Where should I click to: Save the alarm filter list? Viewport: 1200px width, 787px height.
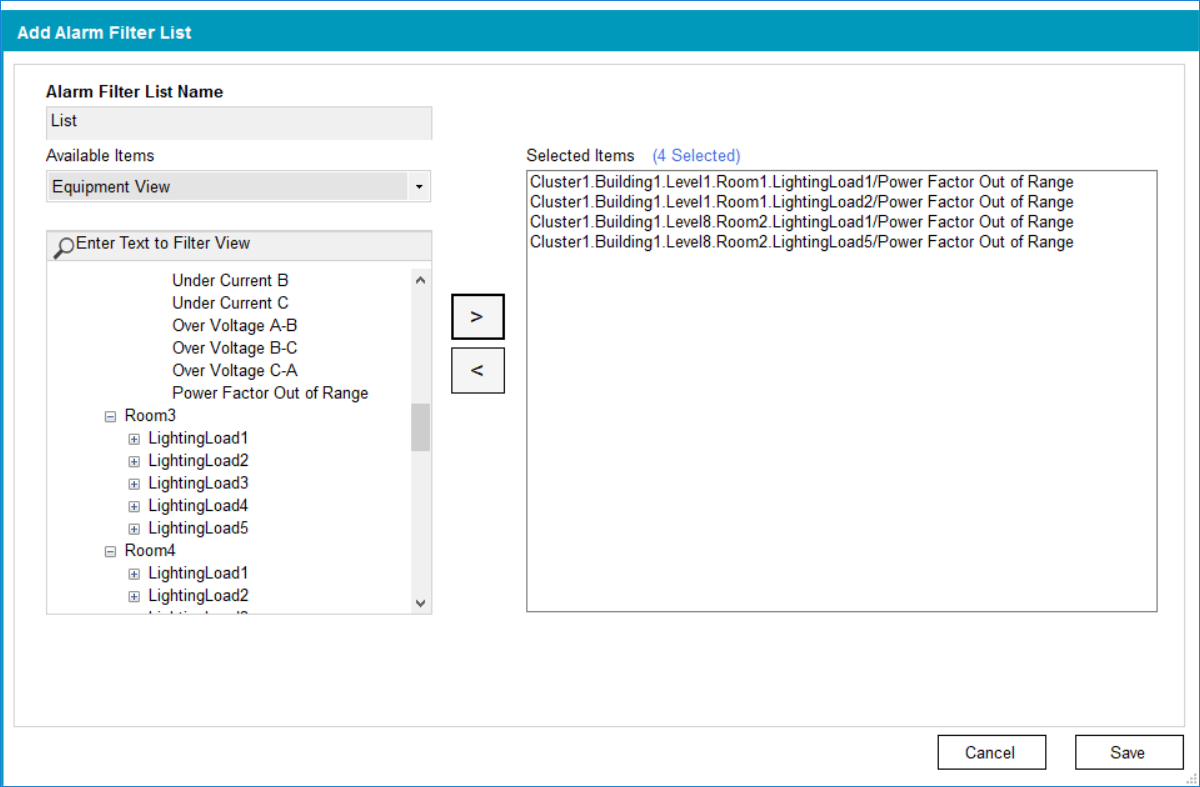pos(1128,752)
